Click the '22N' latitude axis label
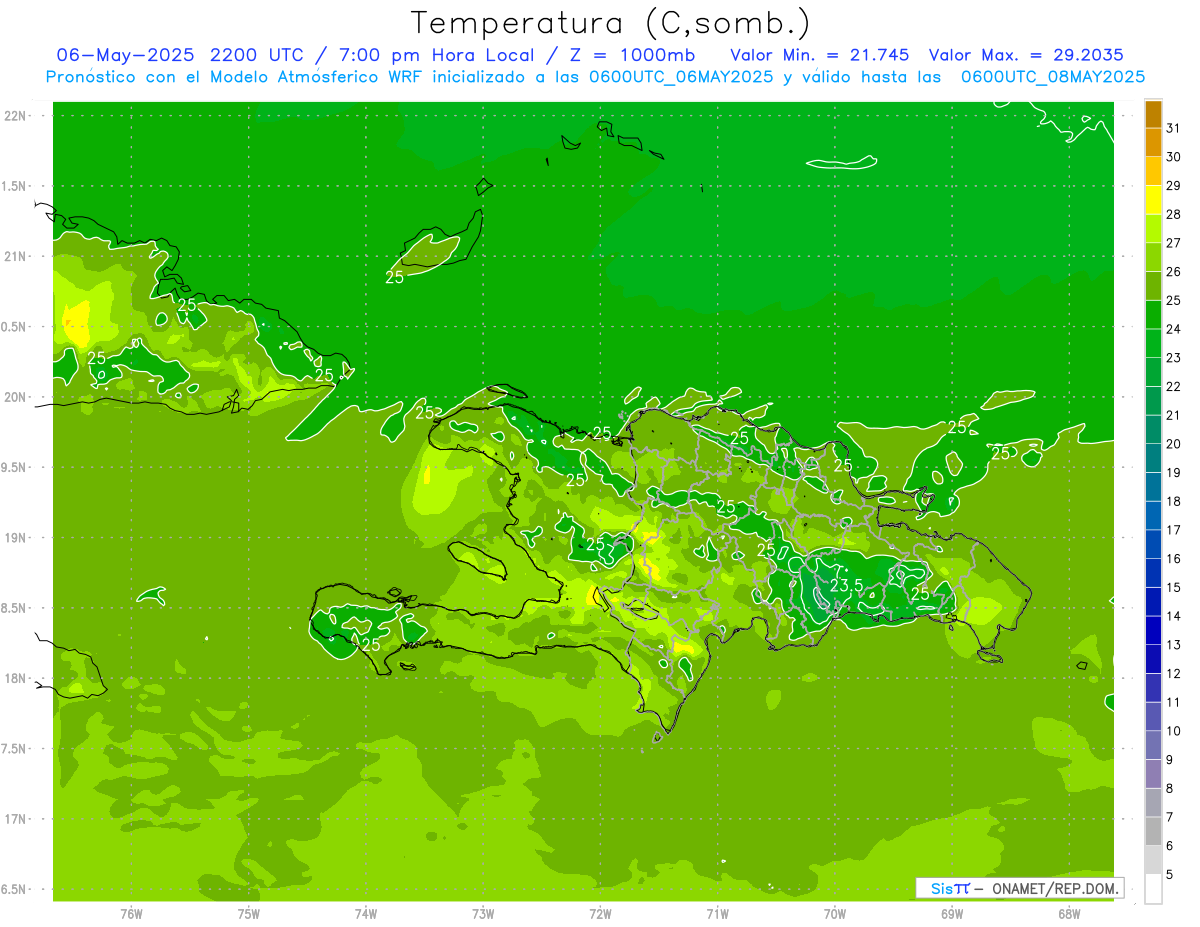The image size is (1200, 927). click(15, 116)
